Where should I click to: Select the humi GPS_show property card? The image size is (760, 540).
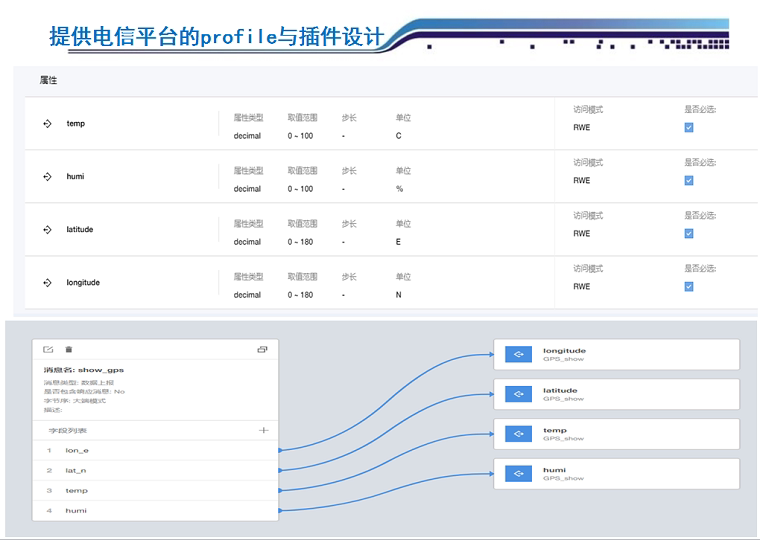(617, 474)
